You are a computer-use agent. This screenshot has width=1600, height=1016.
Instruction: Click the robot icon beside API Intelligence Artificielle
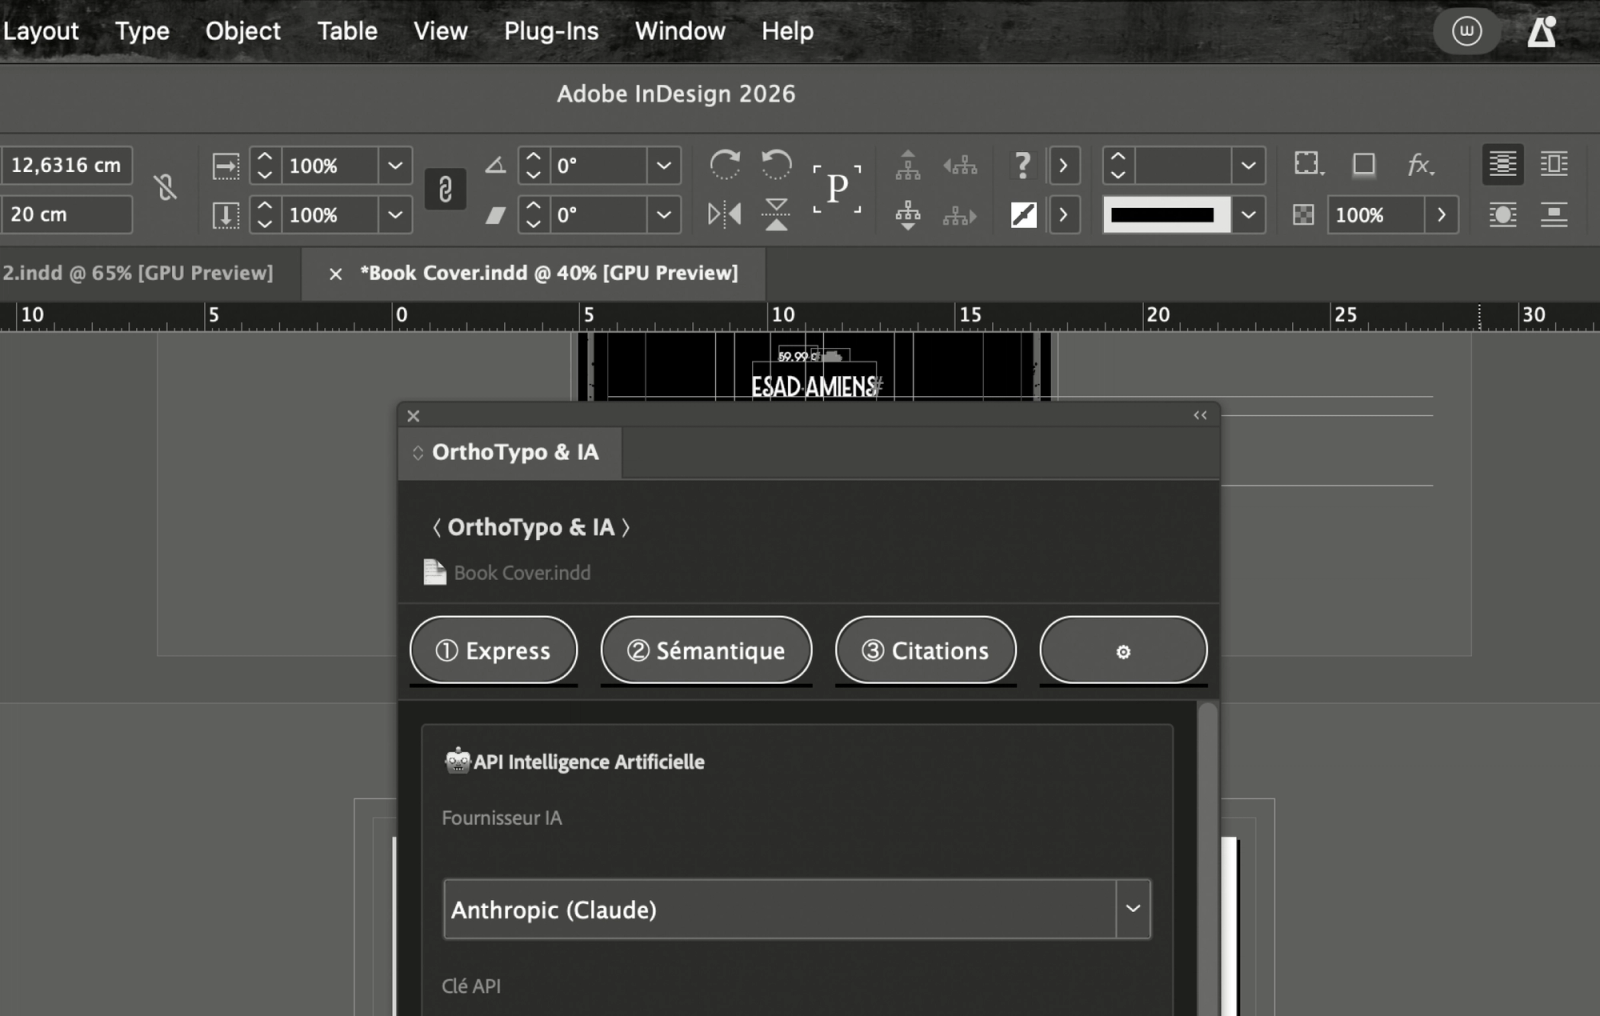(x=458, y=761)
